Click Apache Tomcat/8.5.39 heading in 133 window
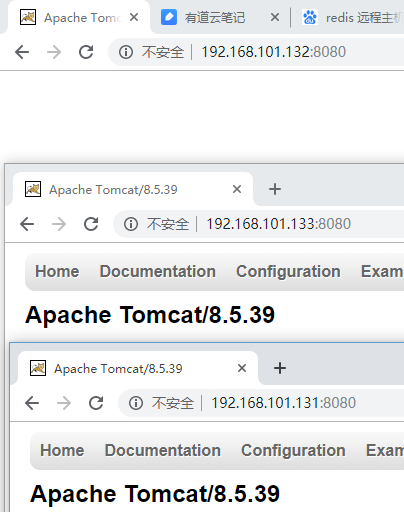 [150, 315]
